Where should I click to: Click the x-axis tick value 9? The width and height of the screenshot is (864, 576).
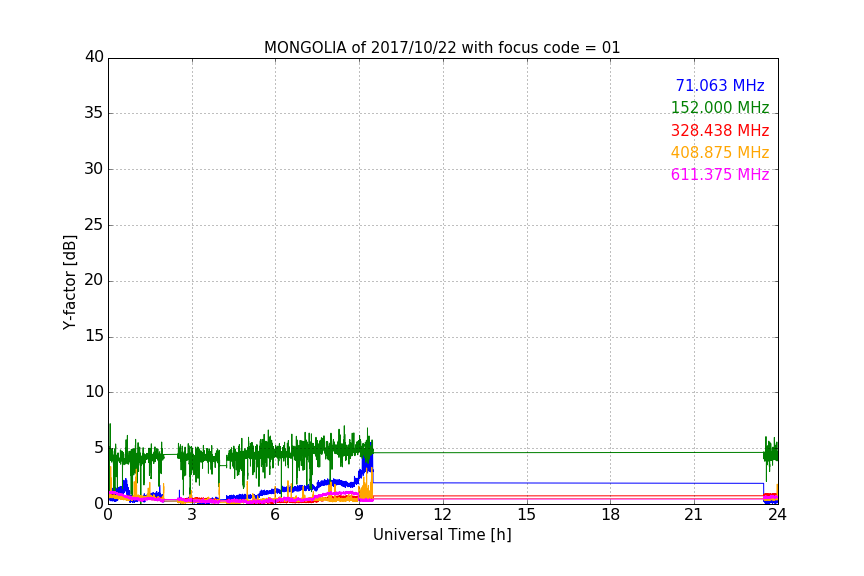point(359,515)
